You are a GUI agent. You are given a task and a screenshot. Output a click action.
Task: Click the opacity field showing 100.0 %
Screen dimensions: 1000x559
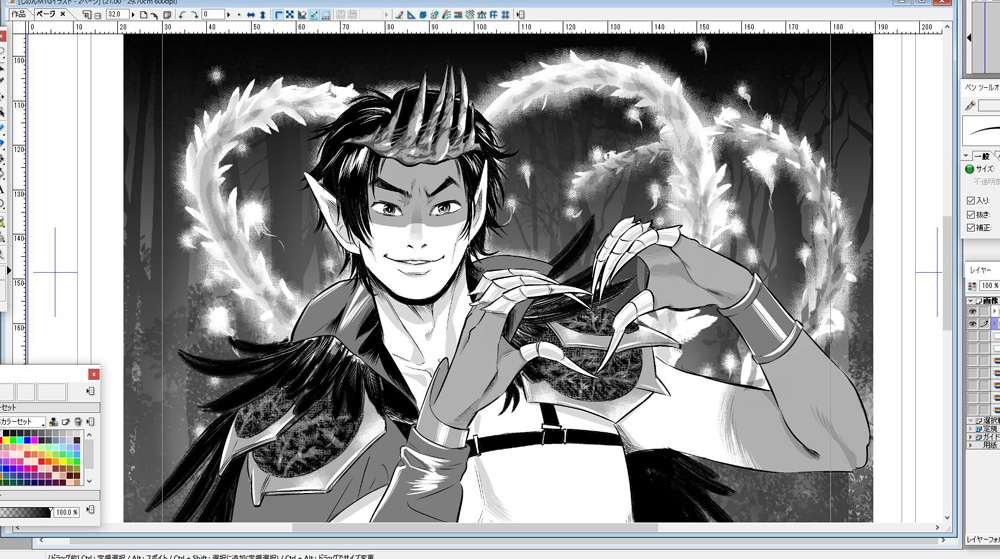67,512
